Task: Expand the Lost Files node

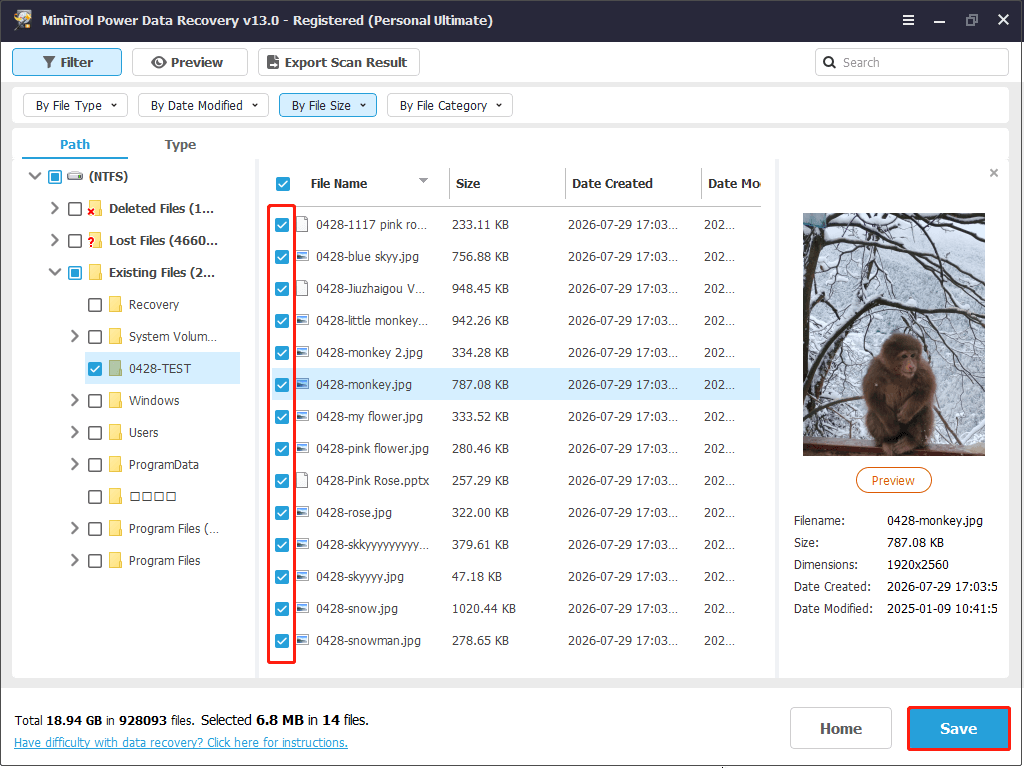Action: pos(55,240)
